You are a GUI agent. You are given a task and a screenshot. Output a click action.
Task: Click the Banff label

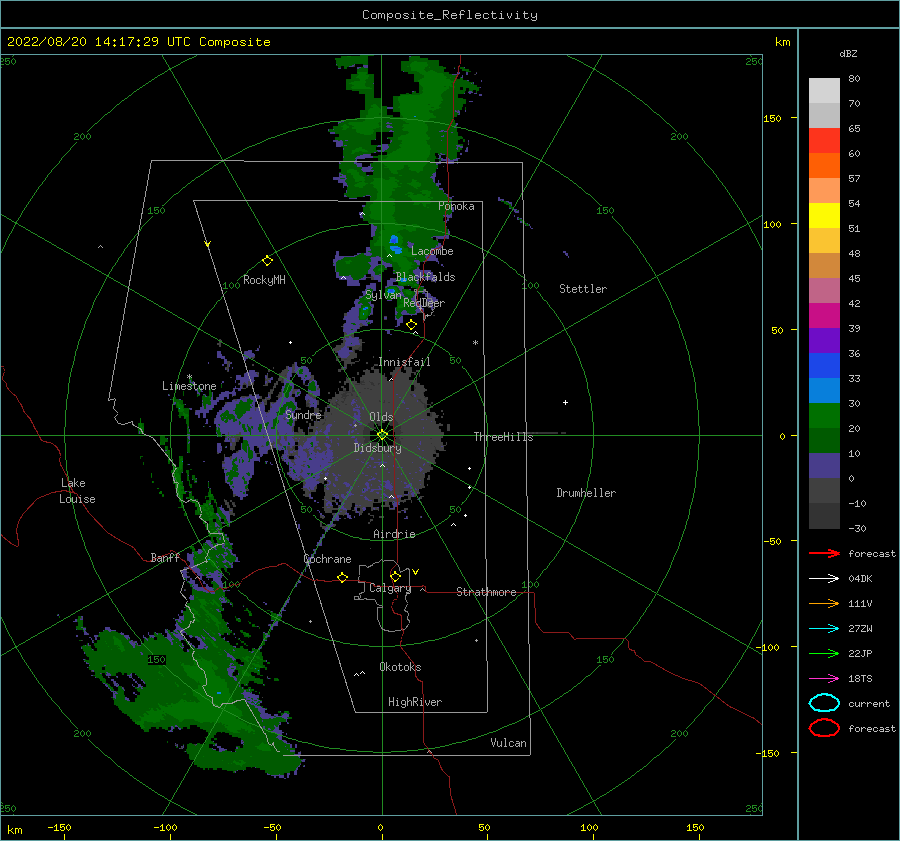165,558
